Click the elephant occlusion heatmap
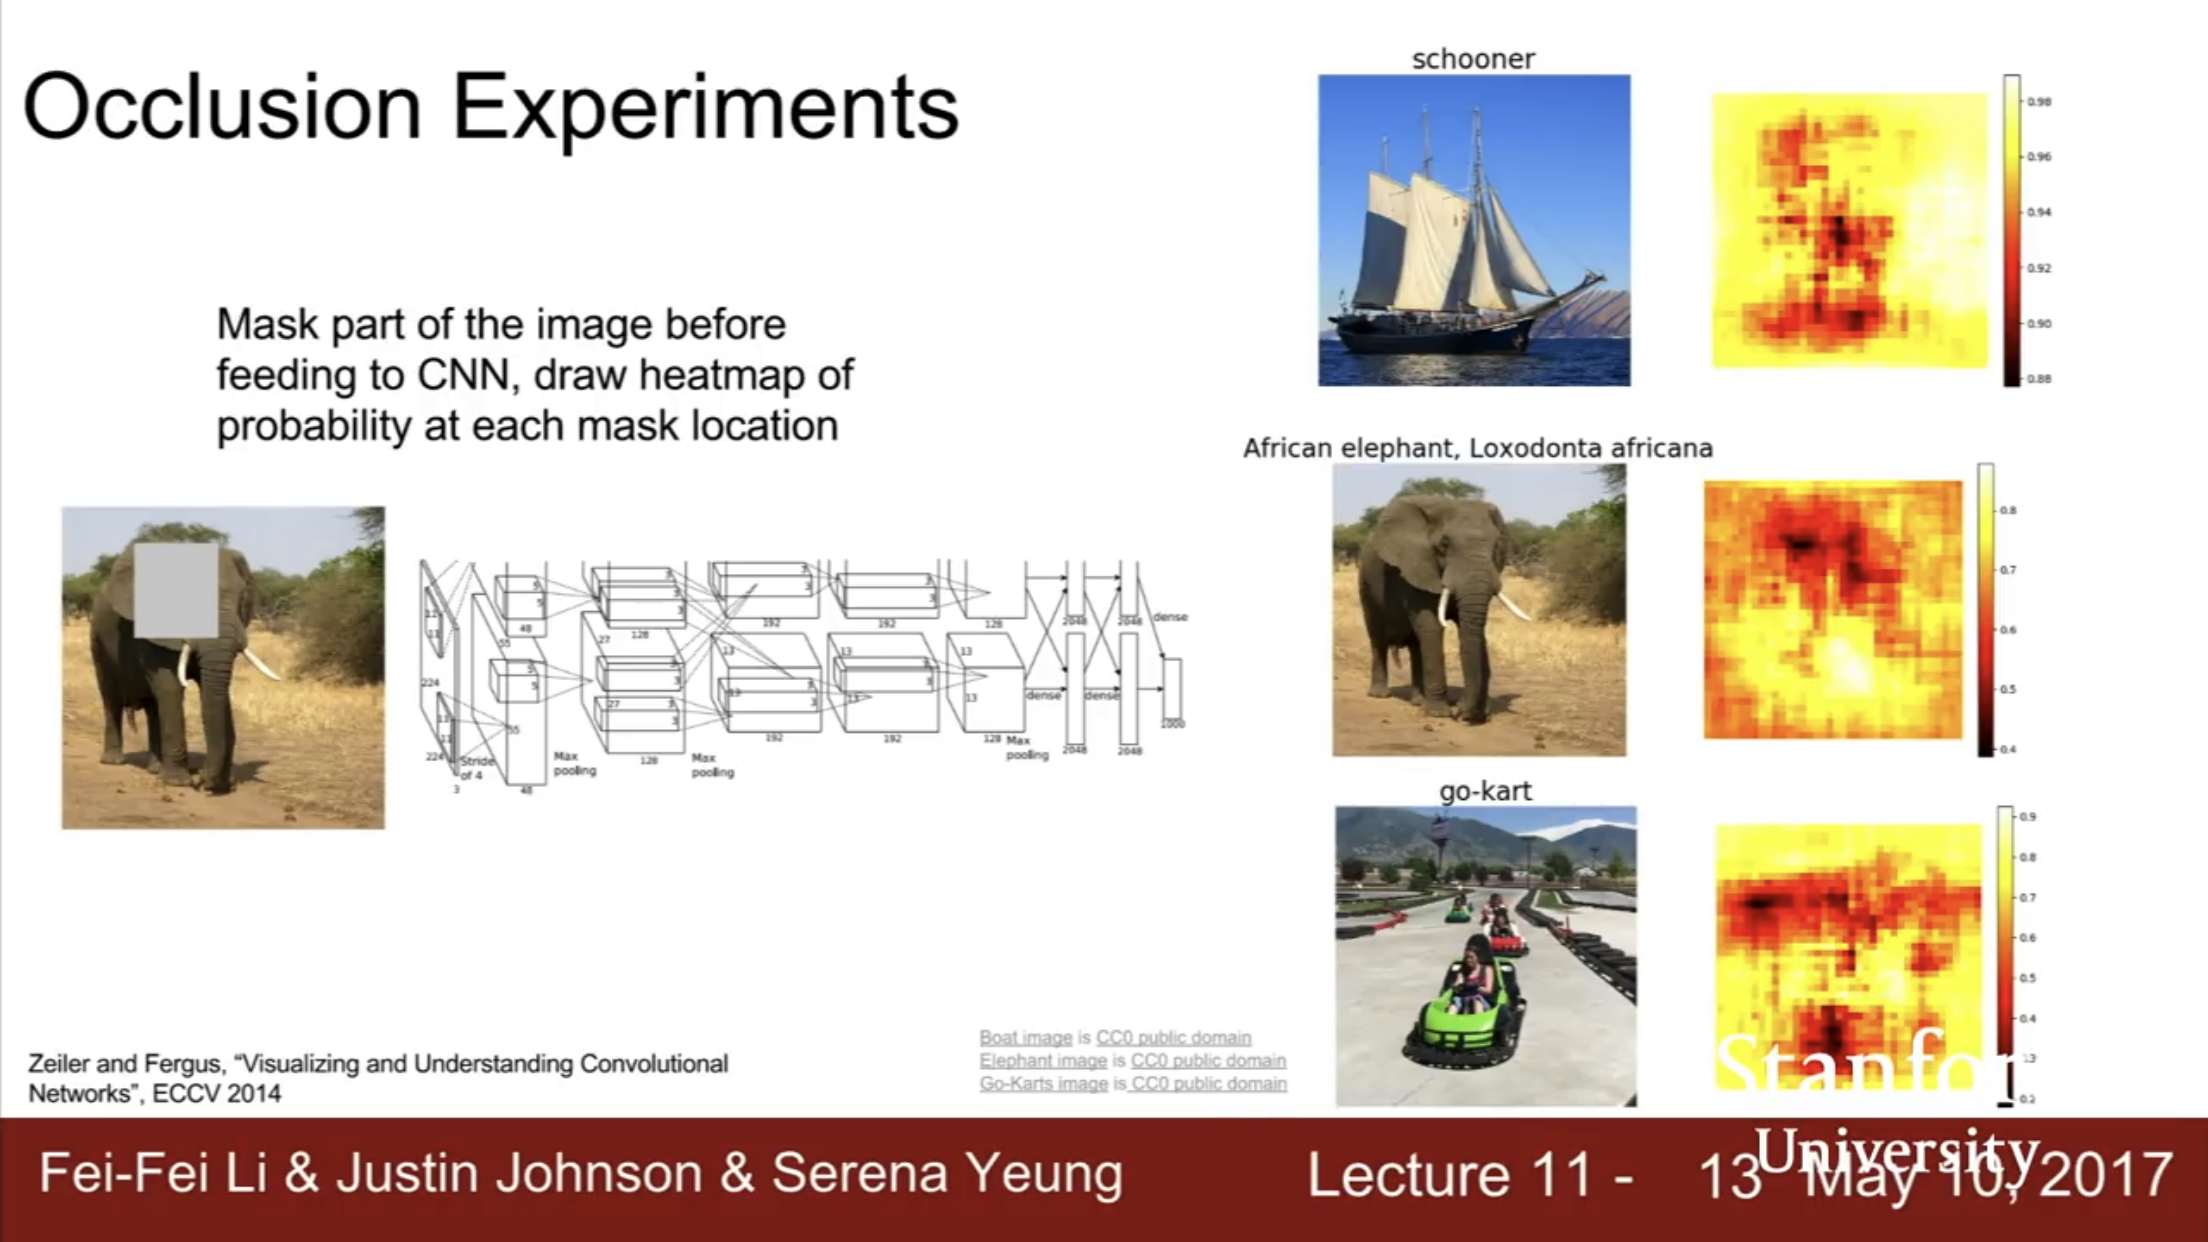Screen dimensions: 2208x1242 (x=1834, y=610)
